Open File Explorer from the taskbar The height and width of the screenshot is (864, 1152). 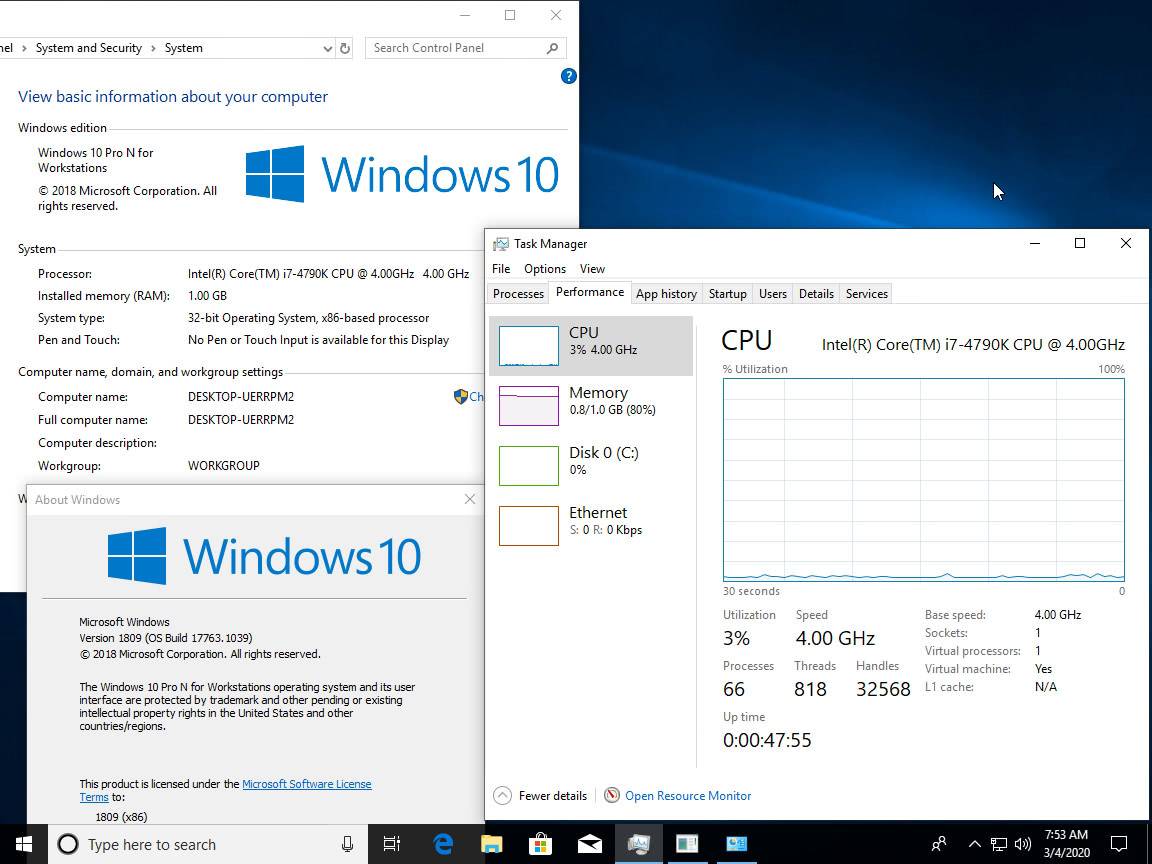coord(492,844)
